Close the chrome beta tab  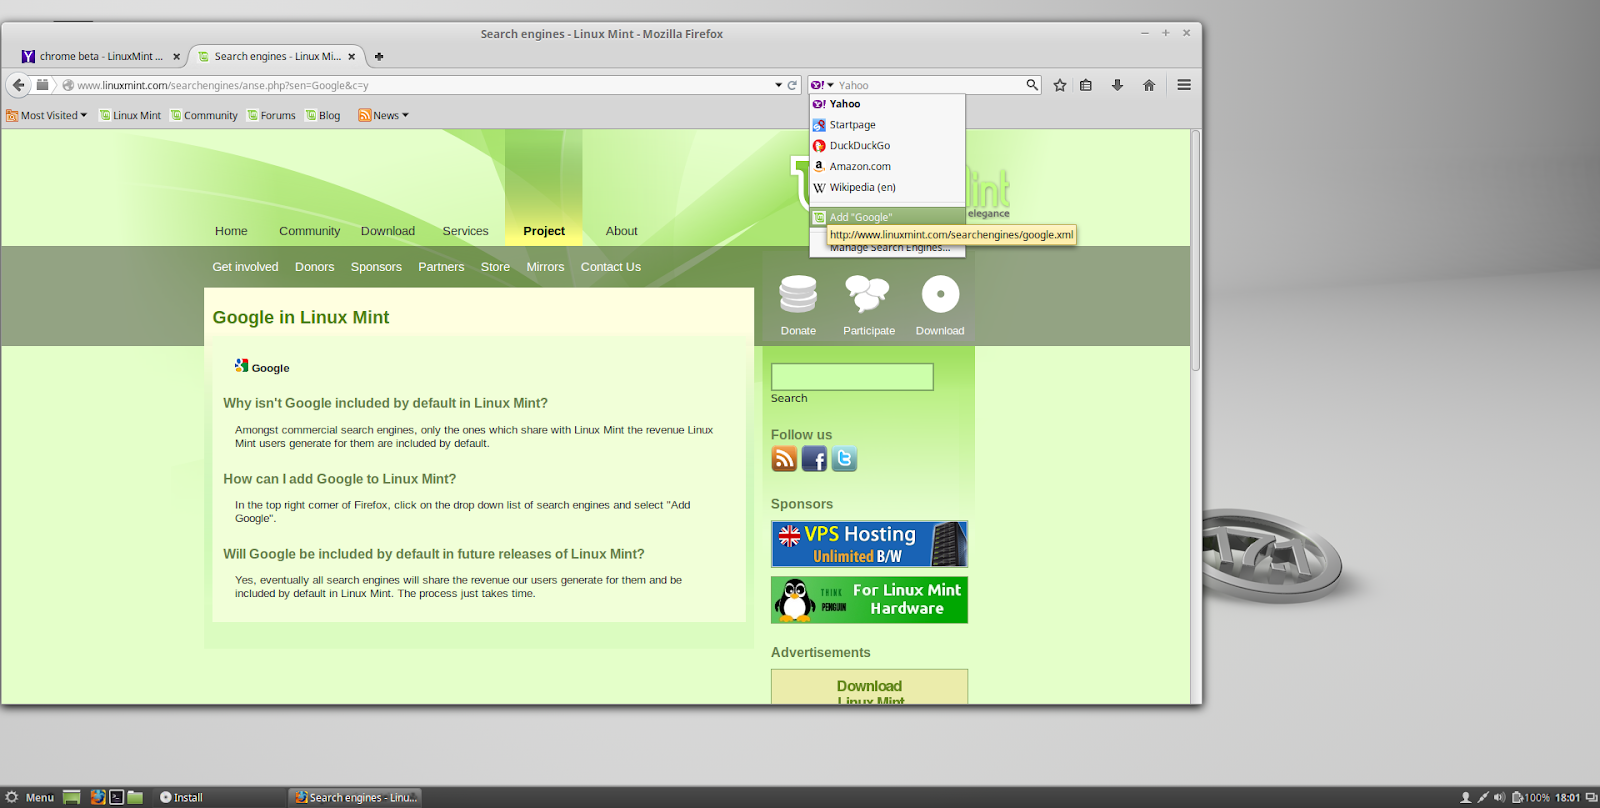[x=176, y=57]
